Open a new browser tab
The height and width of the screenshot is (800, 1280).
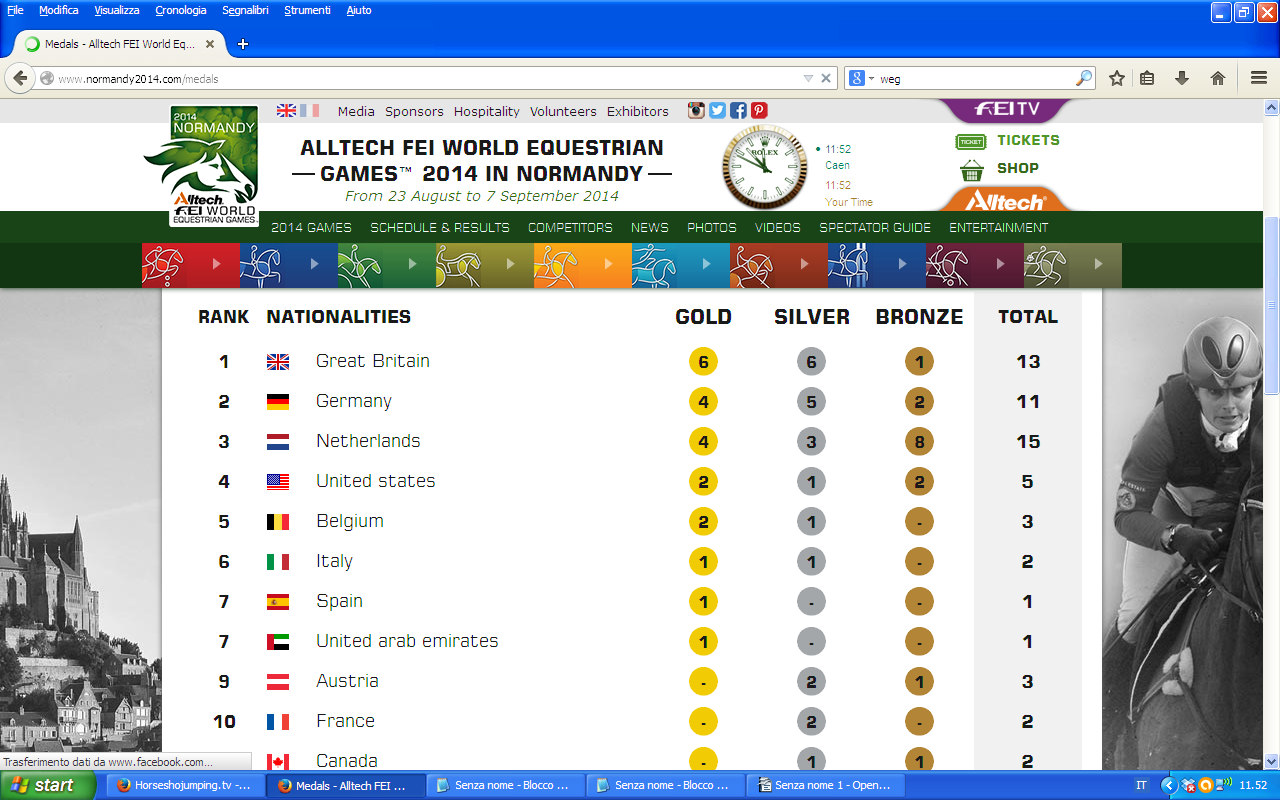pos(242,44)
